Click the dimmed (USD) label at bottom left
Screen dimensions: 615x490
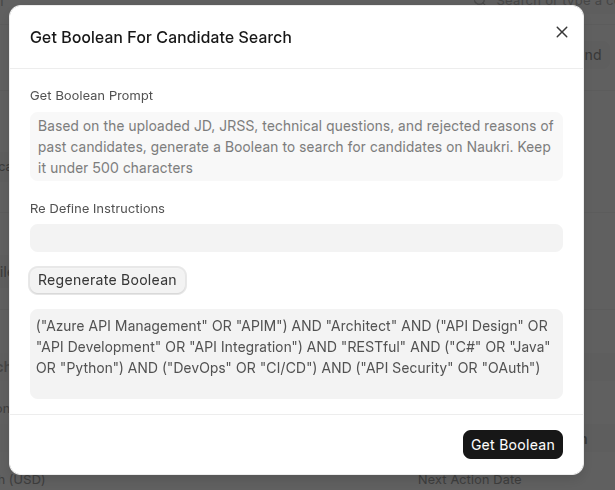click(24, 480)
